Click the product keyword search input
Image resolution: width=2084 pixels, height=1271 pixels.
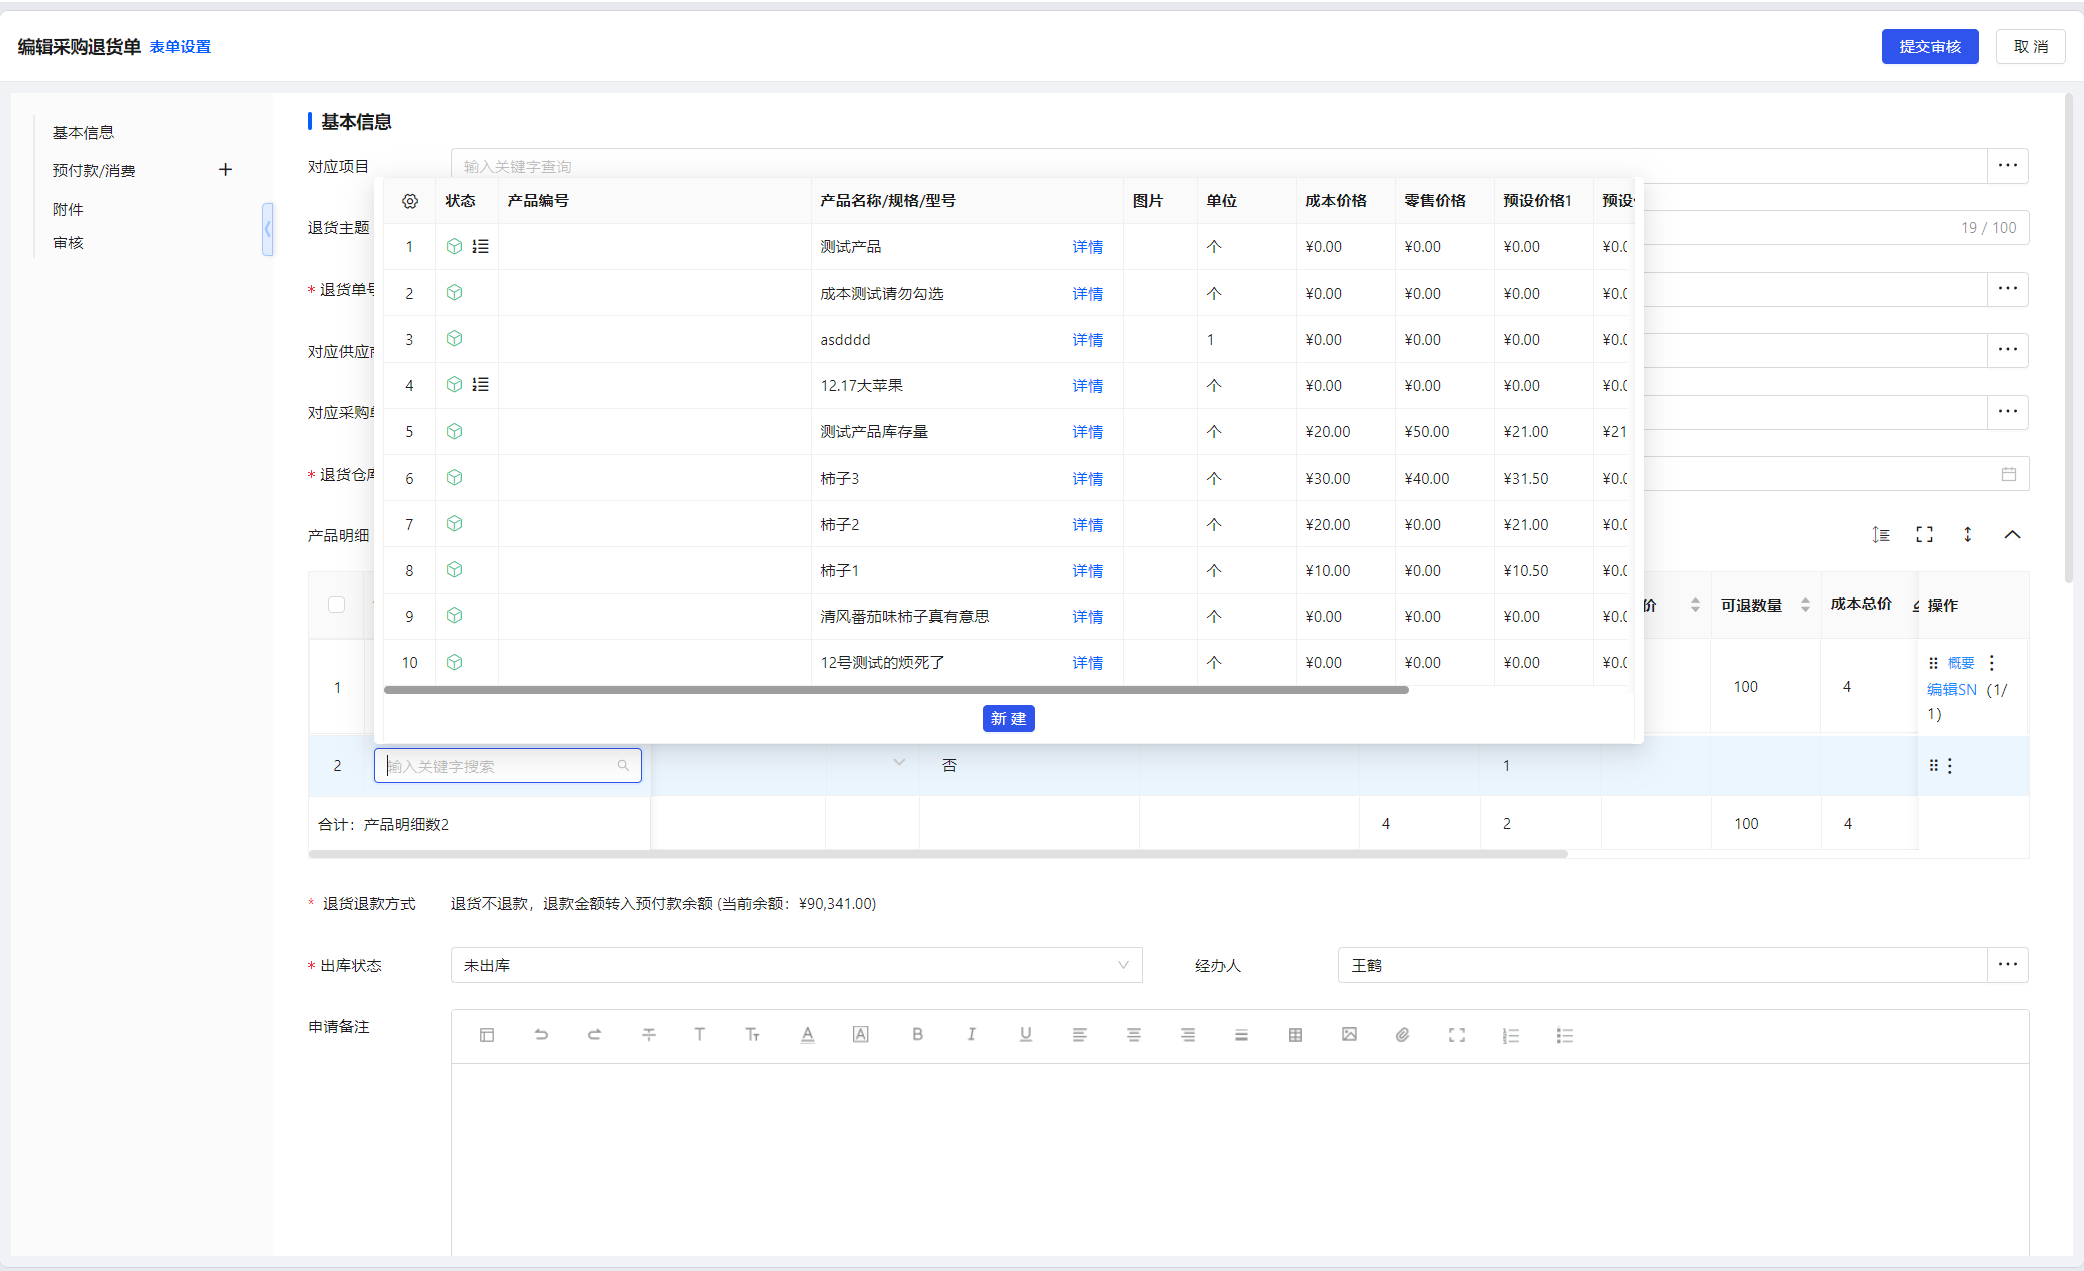coord(500,766)
